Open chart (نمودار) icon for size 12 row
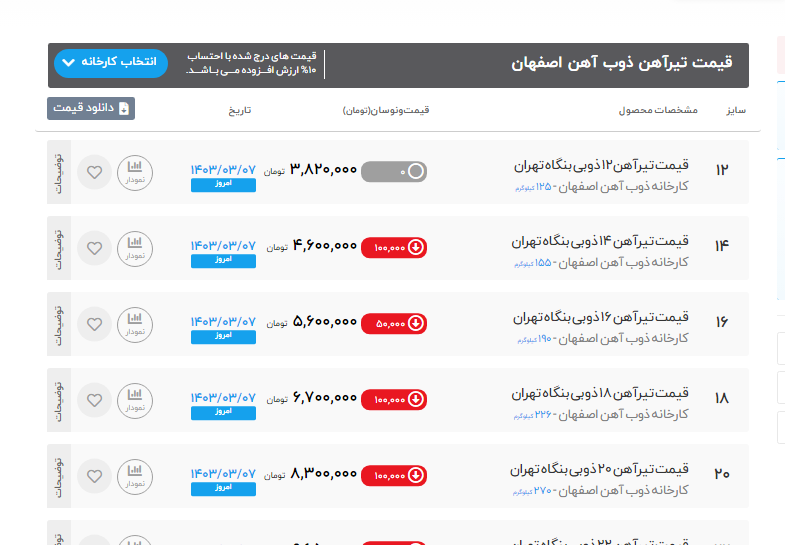Screen dimensions: 785x545 [135, 172]
